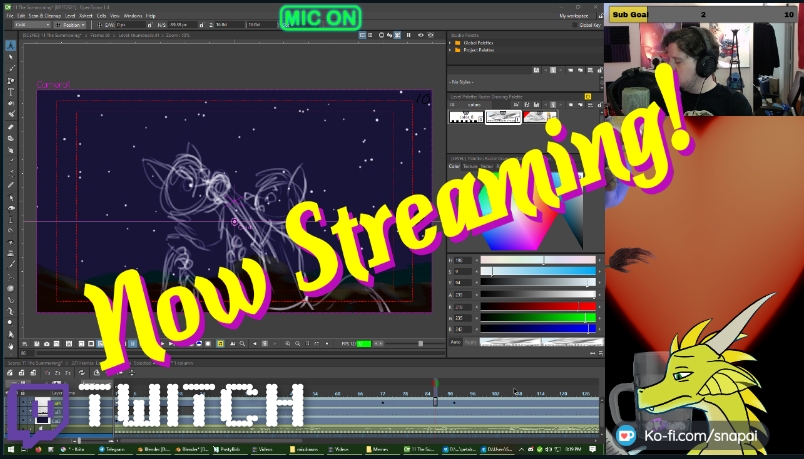804x459 pixels.
Task: Click the Apply button in Style Editor
Action: 470,342
